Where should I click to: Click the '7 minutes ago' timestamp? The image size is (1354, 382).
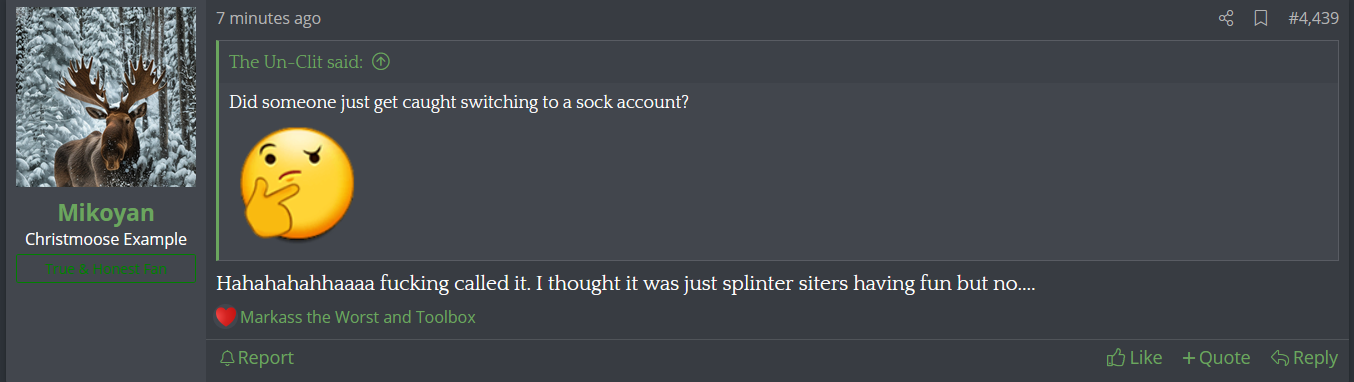[268, 19]
